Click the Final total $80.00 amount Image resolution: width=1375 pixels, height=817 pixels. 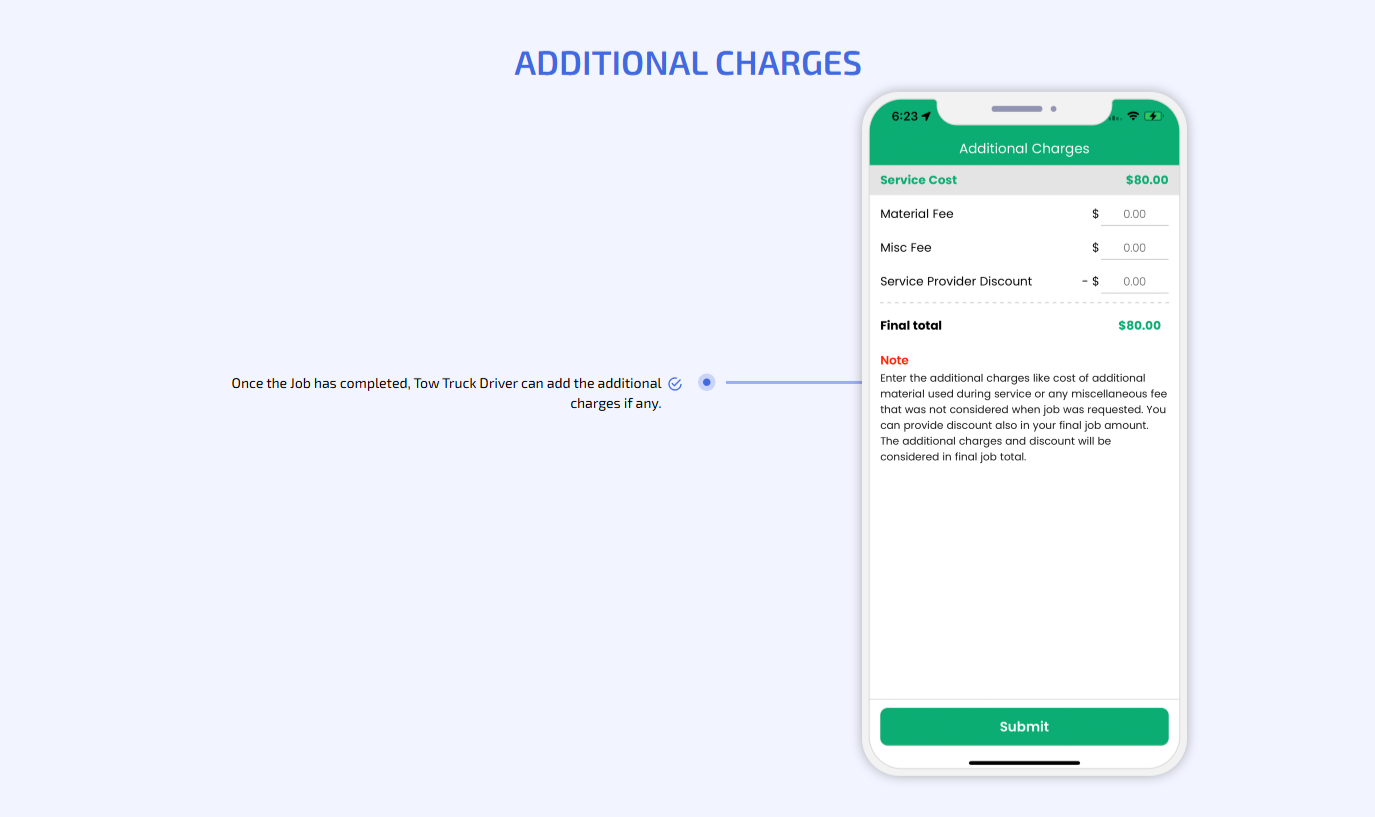coord(1139,325)
